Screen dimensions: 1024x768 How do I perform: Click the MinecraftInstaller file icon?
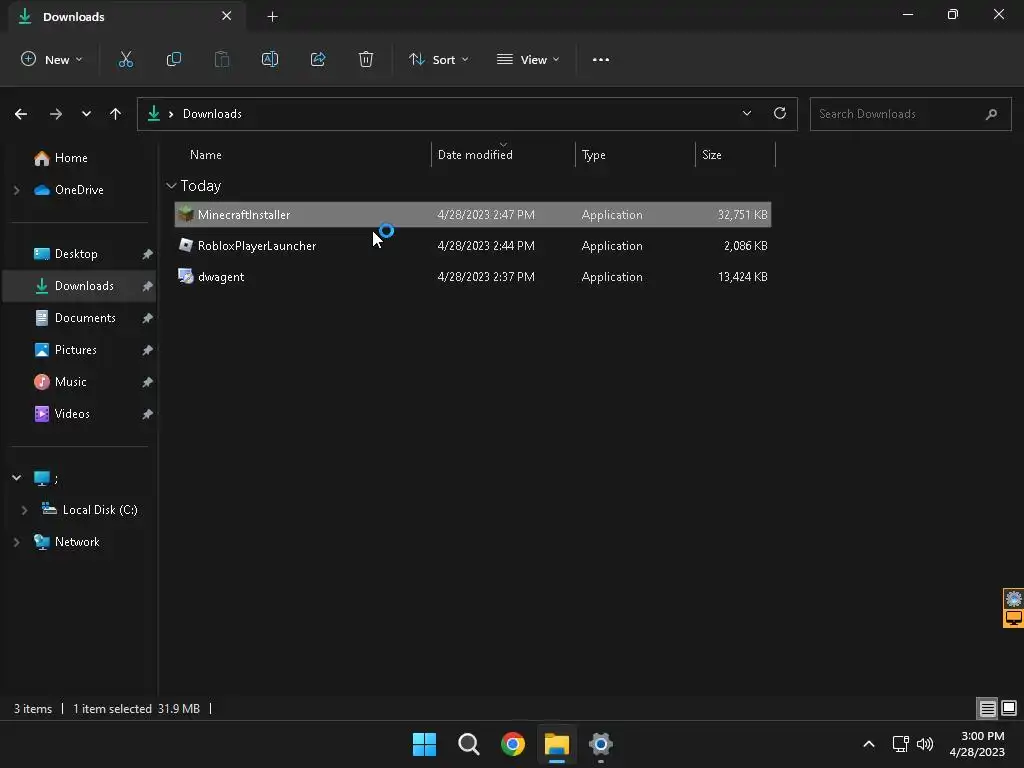pos(186,214)
